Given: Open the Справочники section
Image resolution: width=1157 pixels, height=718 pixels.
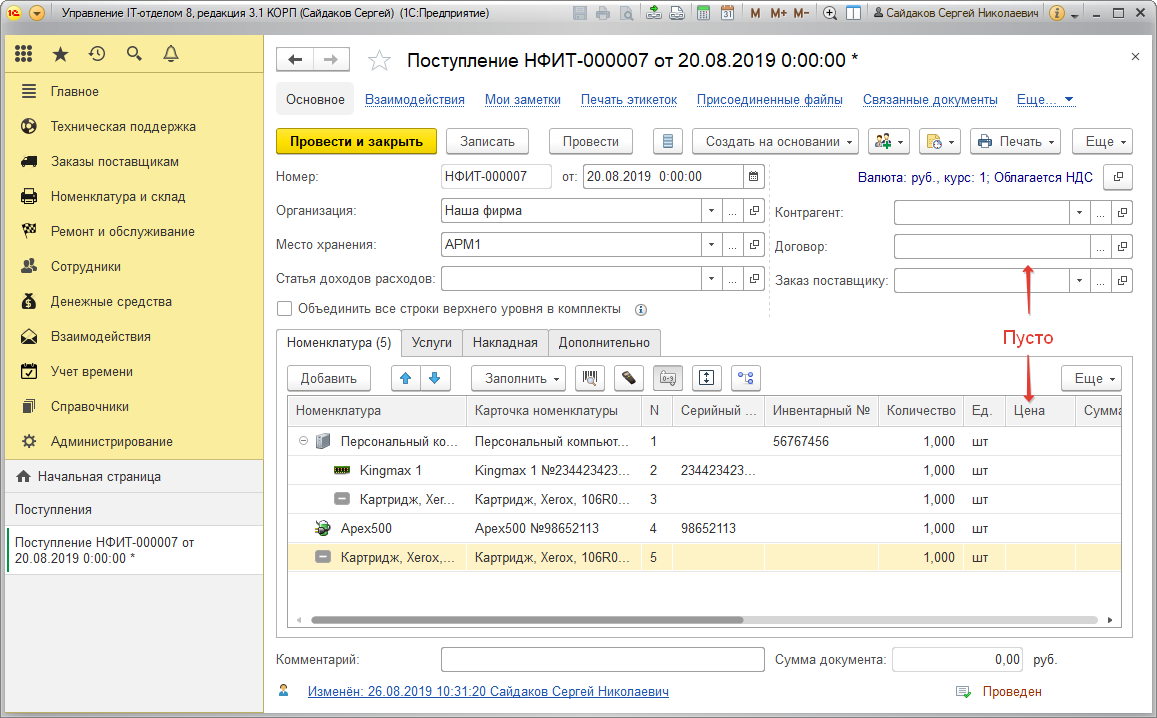Looking at the screenshot, I should coord(90,406).
